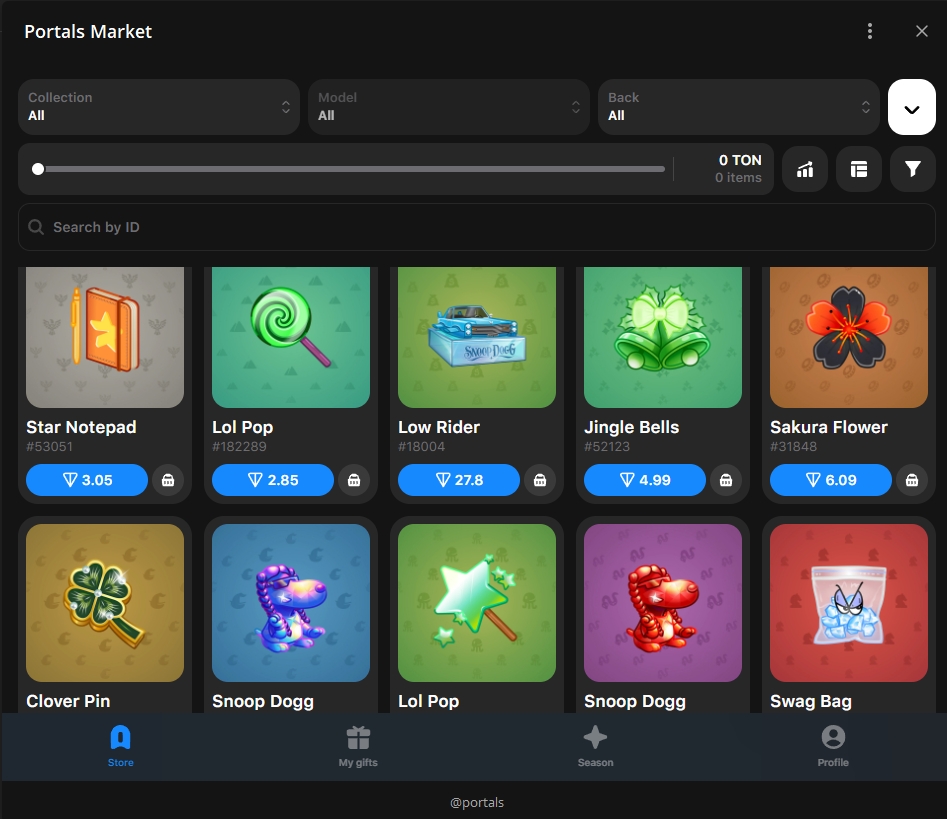Add Lol Pop #182289 to cart
Screen dimensions: 947x819
(354, 480)
